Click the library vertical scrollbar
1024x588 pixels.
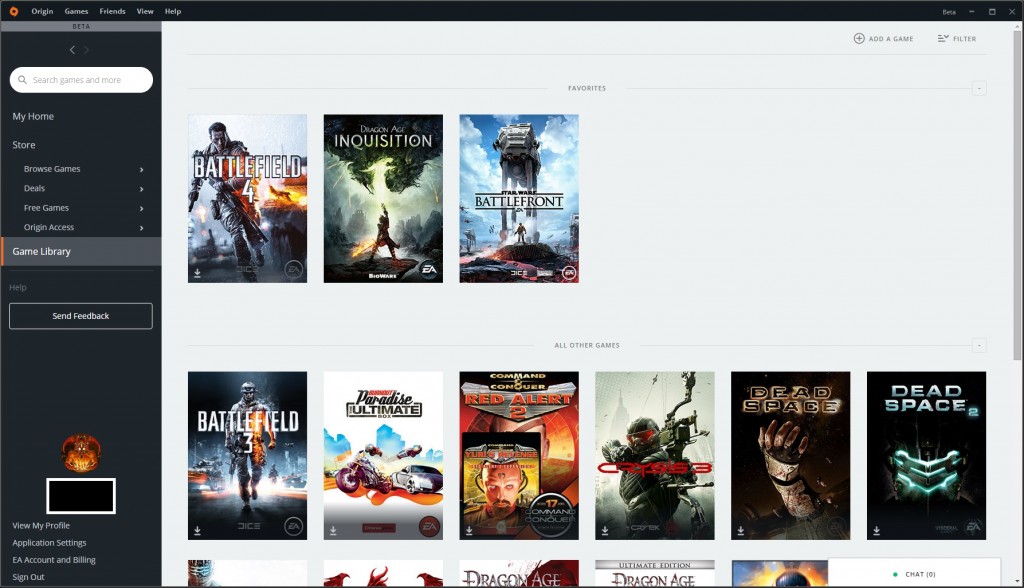(1017, 193)
